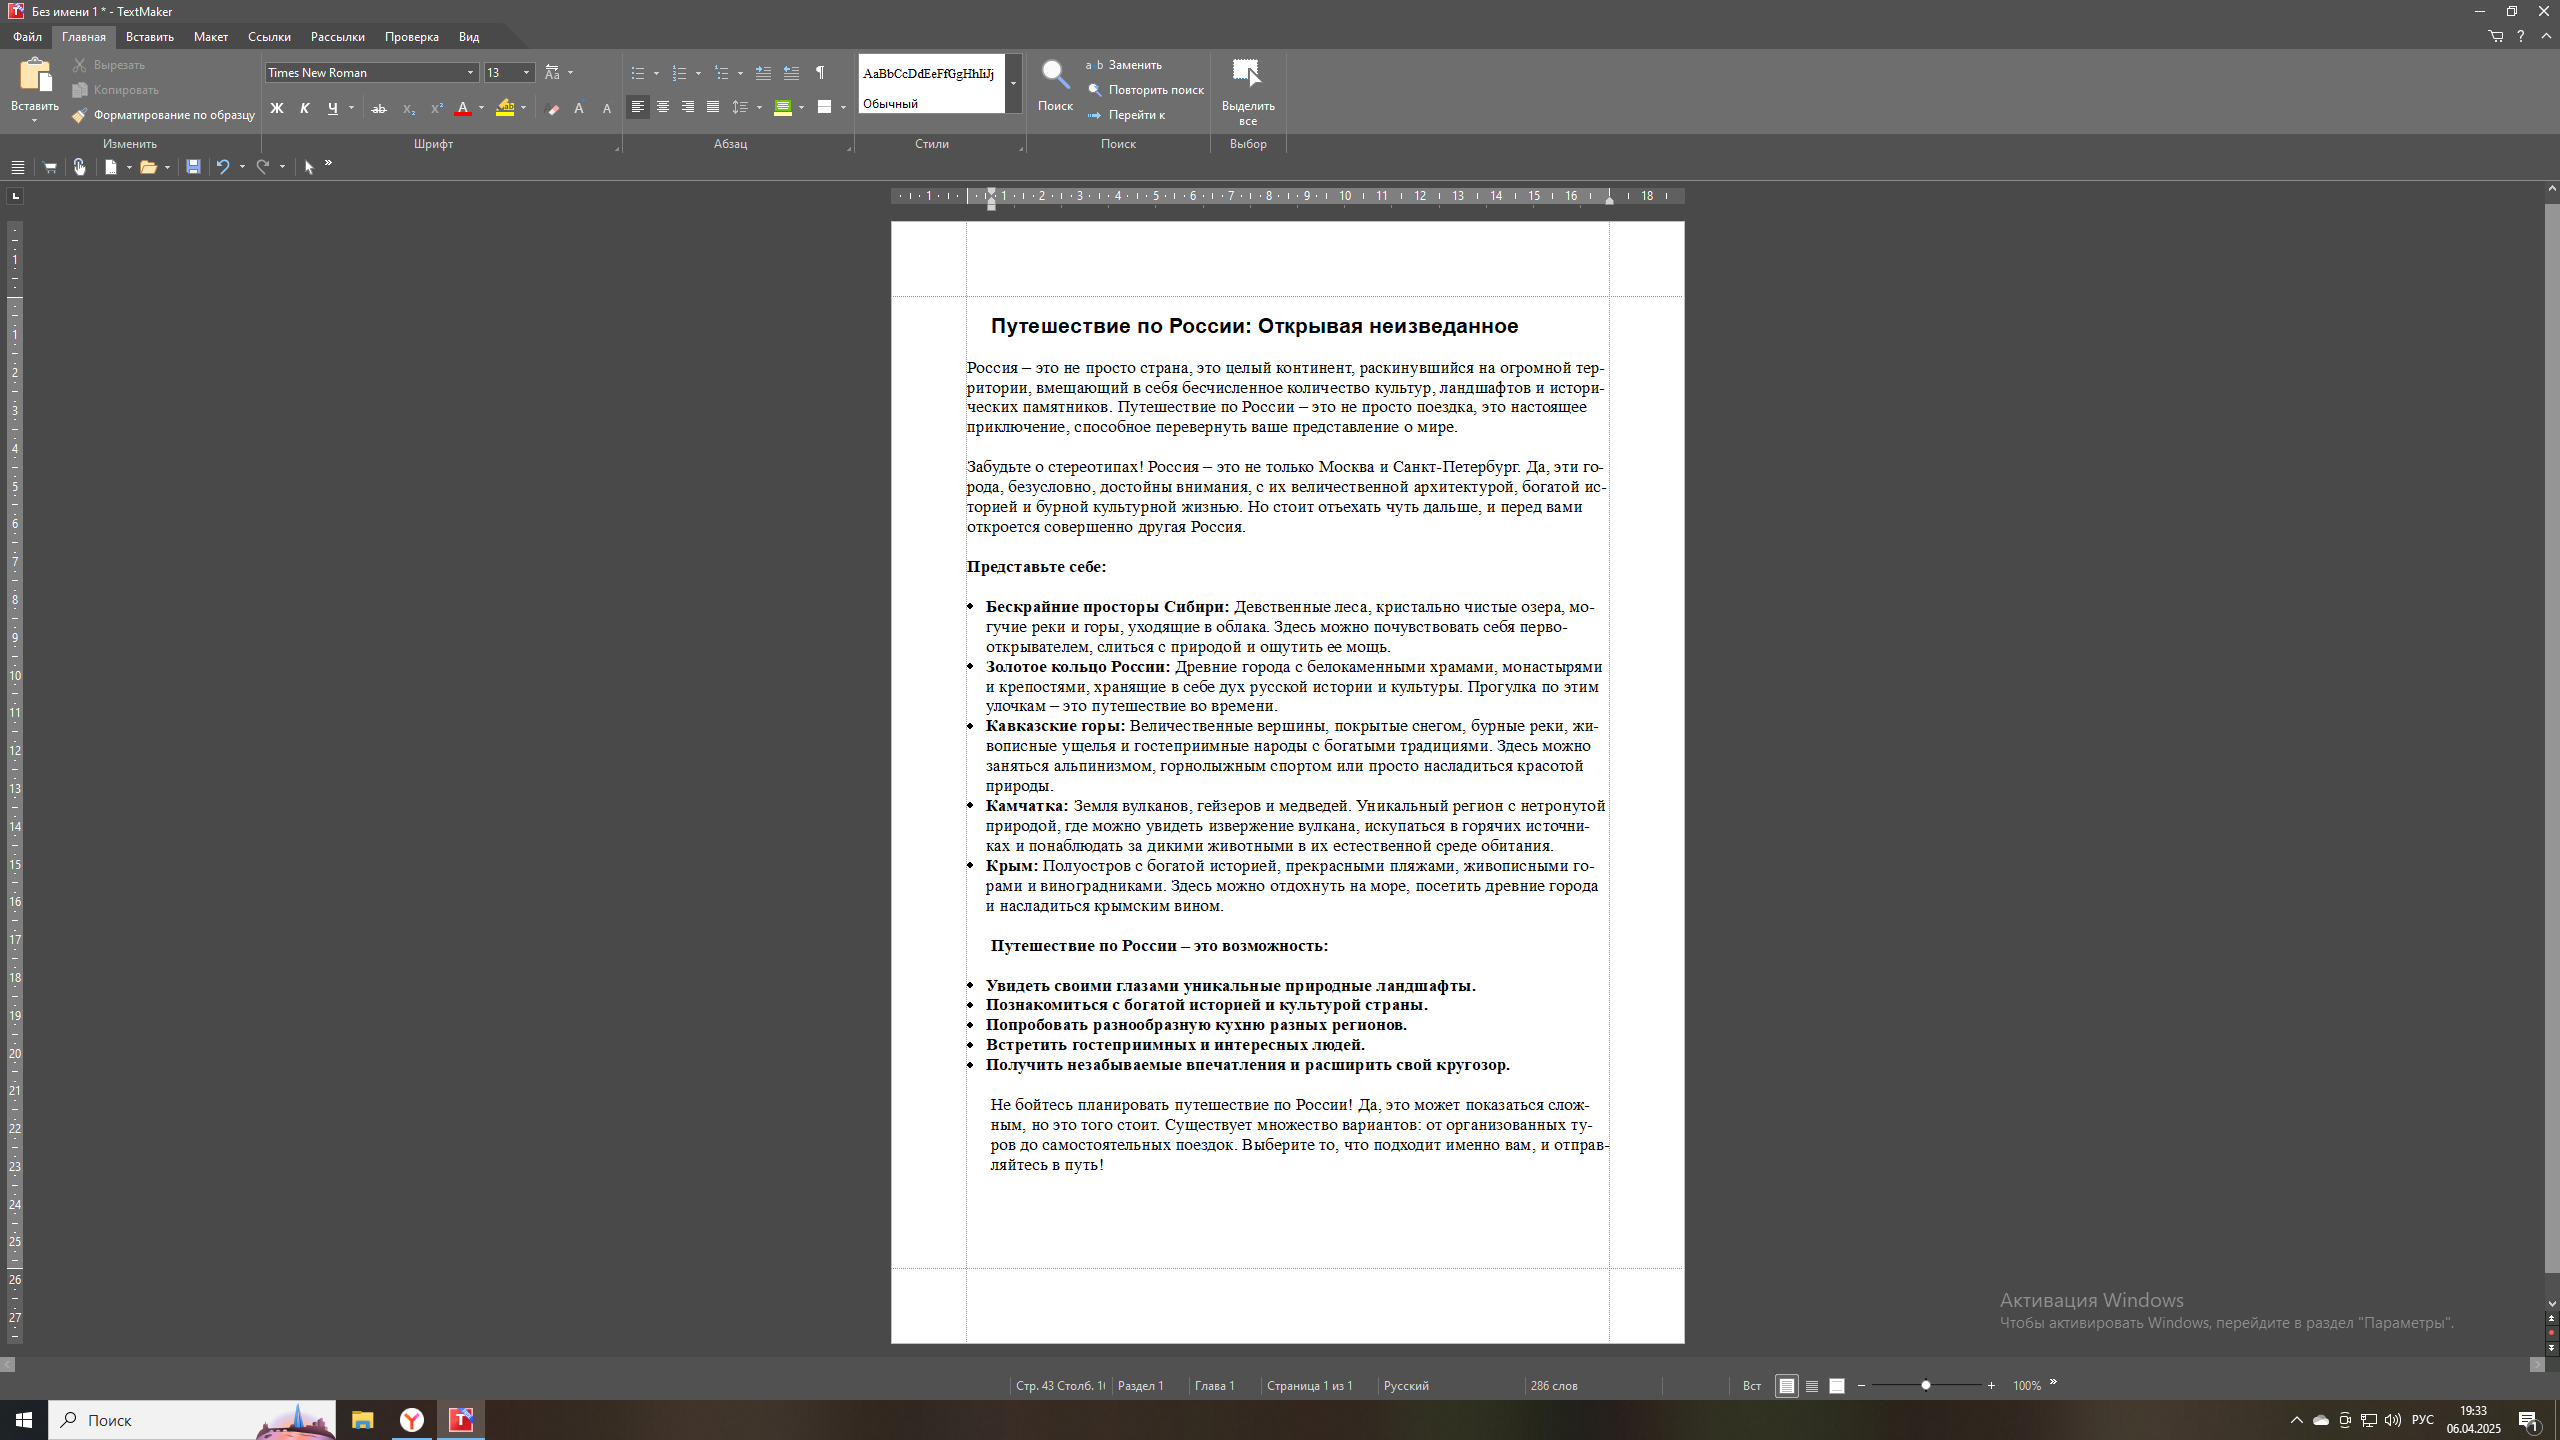Viewport: 2560px width, 1440px height.
Task: Expand the styles gallery (Обычный) dropdown arrow
Action: tap(1013, 83)
